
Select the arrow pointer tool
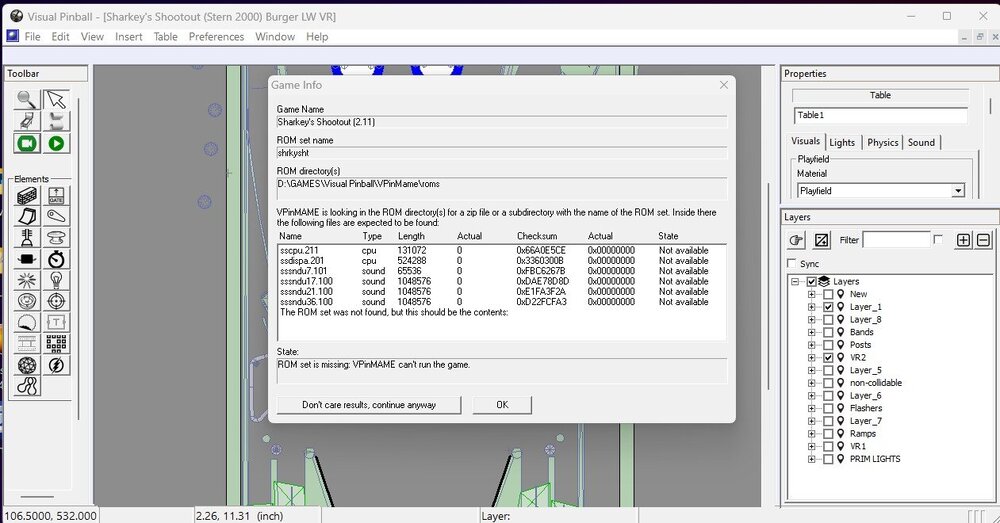point(56,99)
